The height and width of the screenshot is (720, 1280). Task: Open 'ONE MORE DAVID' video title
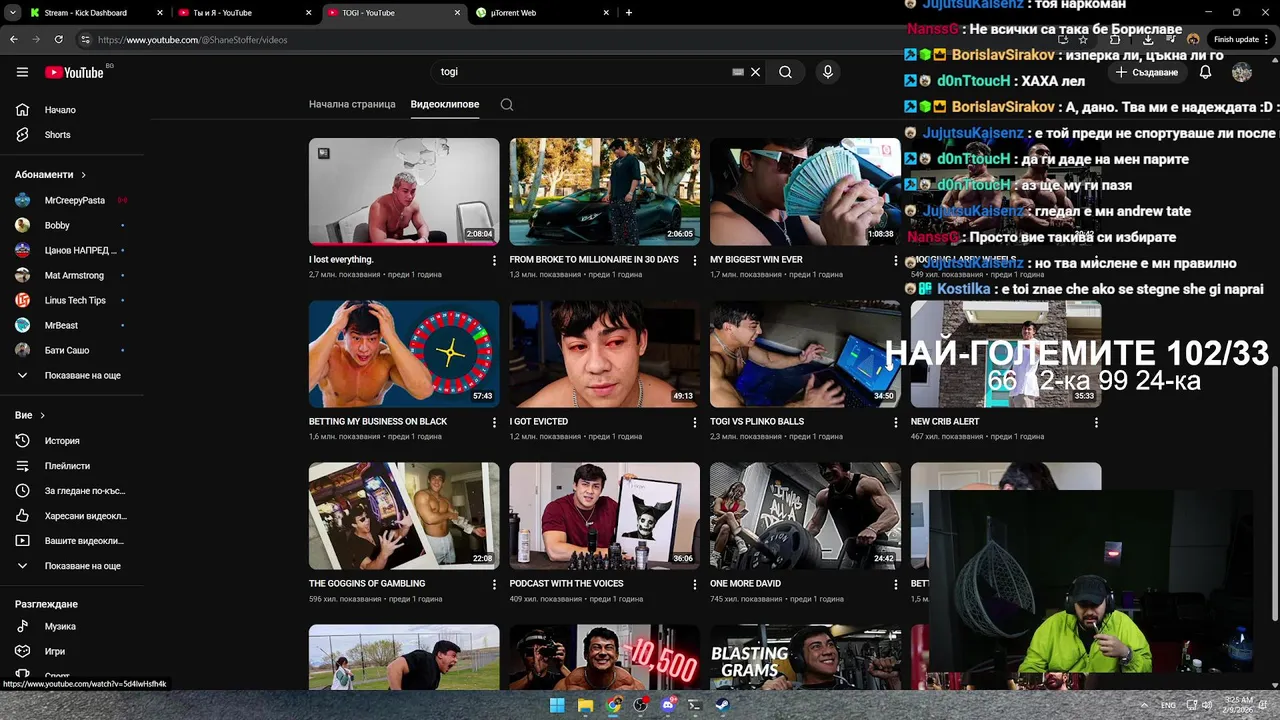pyautogui.click(x=745, y=584)
